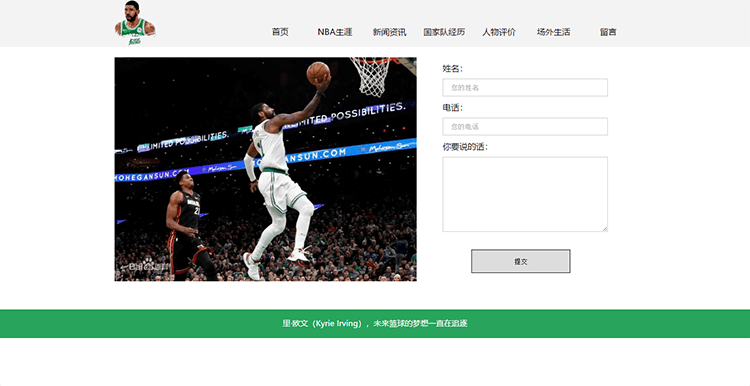Click the Kyrie Irving cartoon logo
The height and width of the screenshot is (386, 750).
135,23
